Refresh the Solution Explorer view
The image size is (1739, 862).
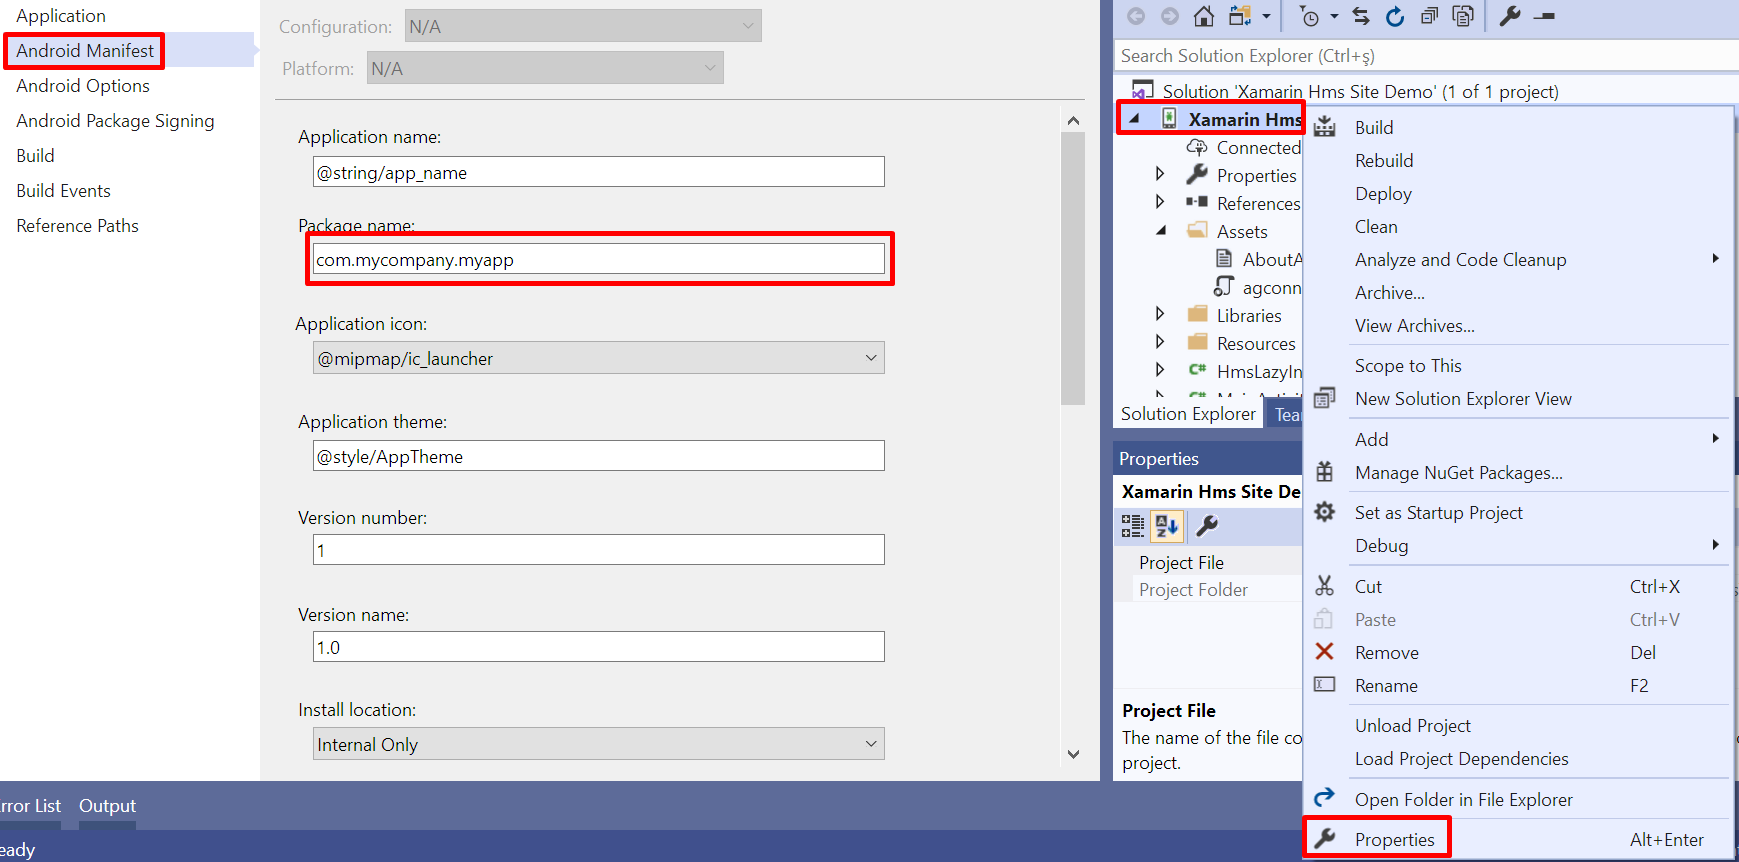pyautogui.click(x=1395, y=16)
